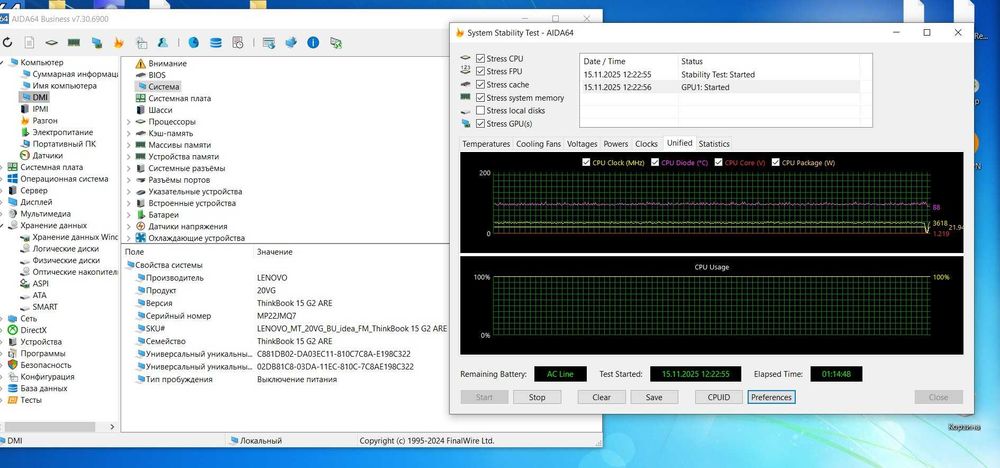Enable the Stress local disks checkbox

pyautogui.click(x=480, y=111)
